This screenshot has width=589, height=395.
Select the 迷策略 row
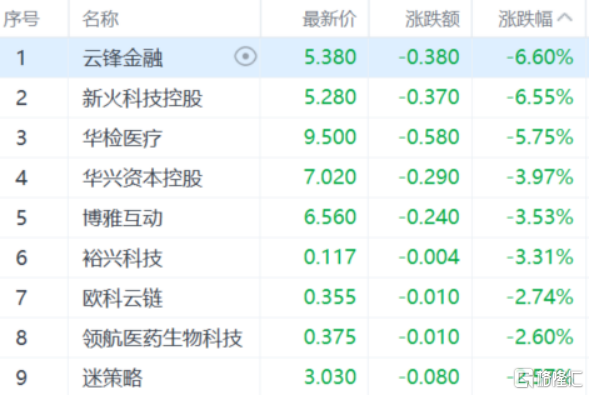[294, 377]
